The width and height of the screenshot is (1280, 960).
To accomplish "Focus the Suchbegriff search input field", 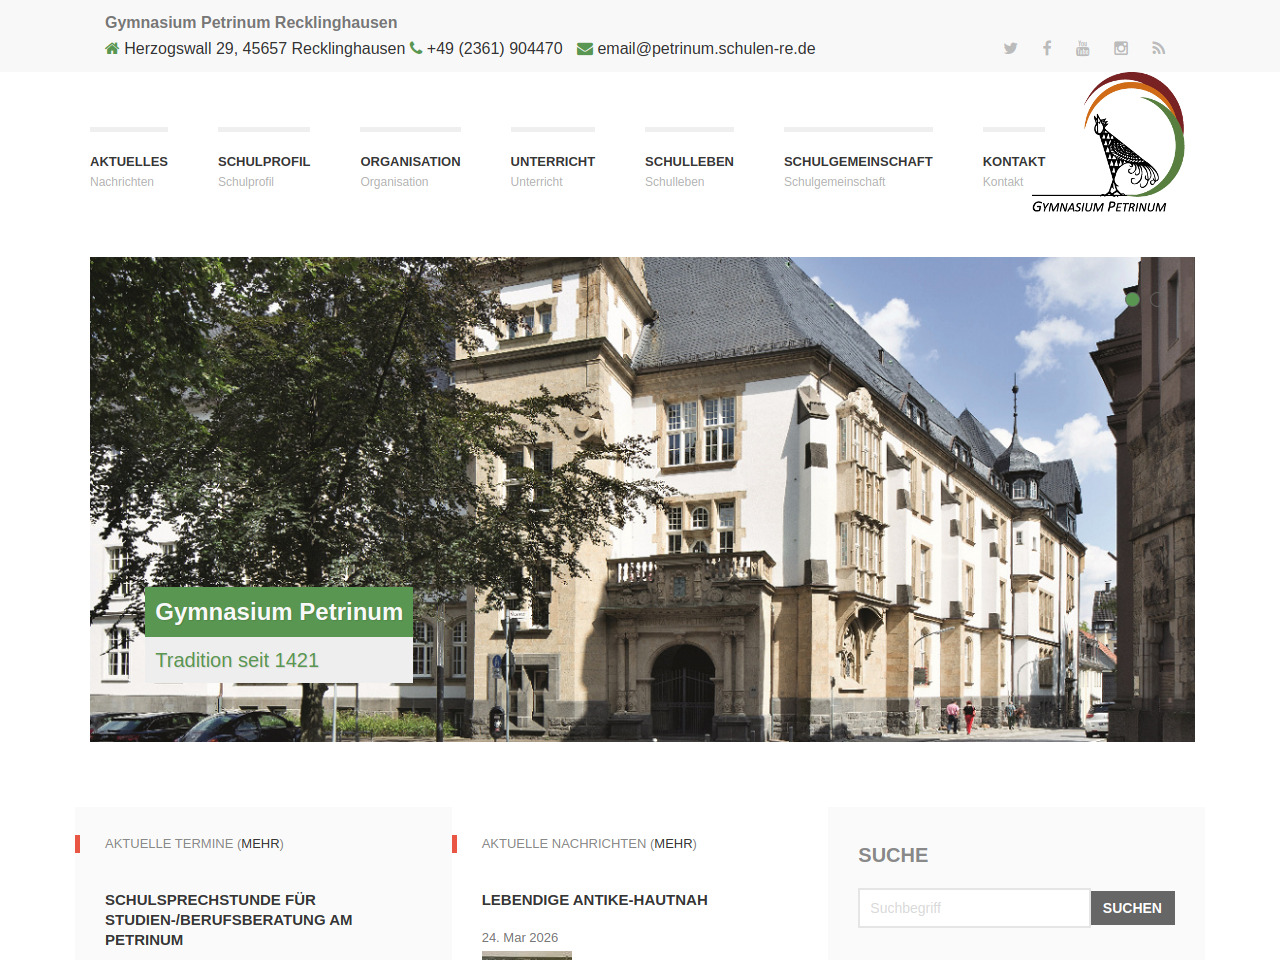I will coord(973,908).
